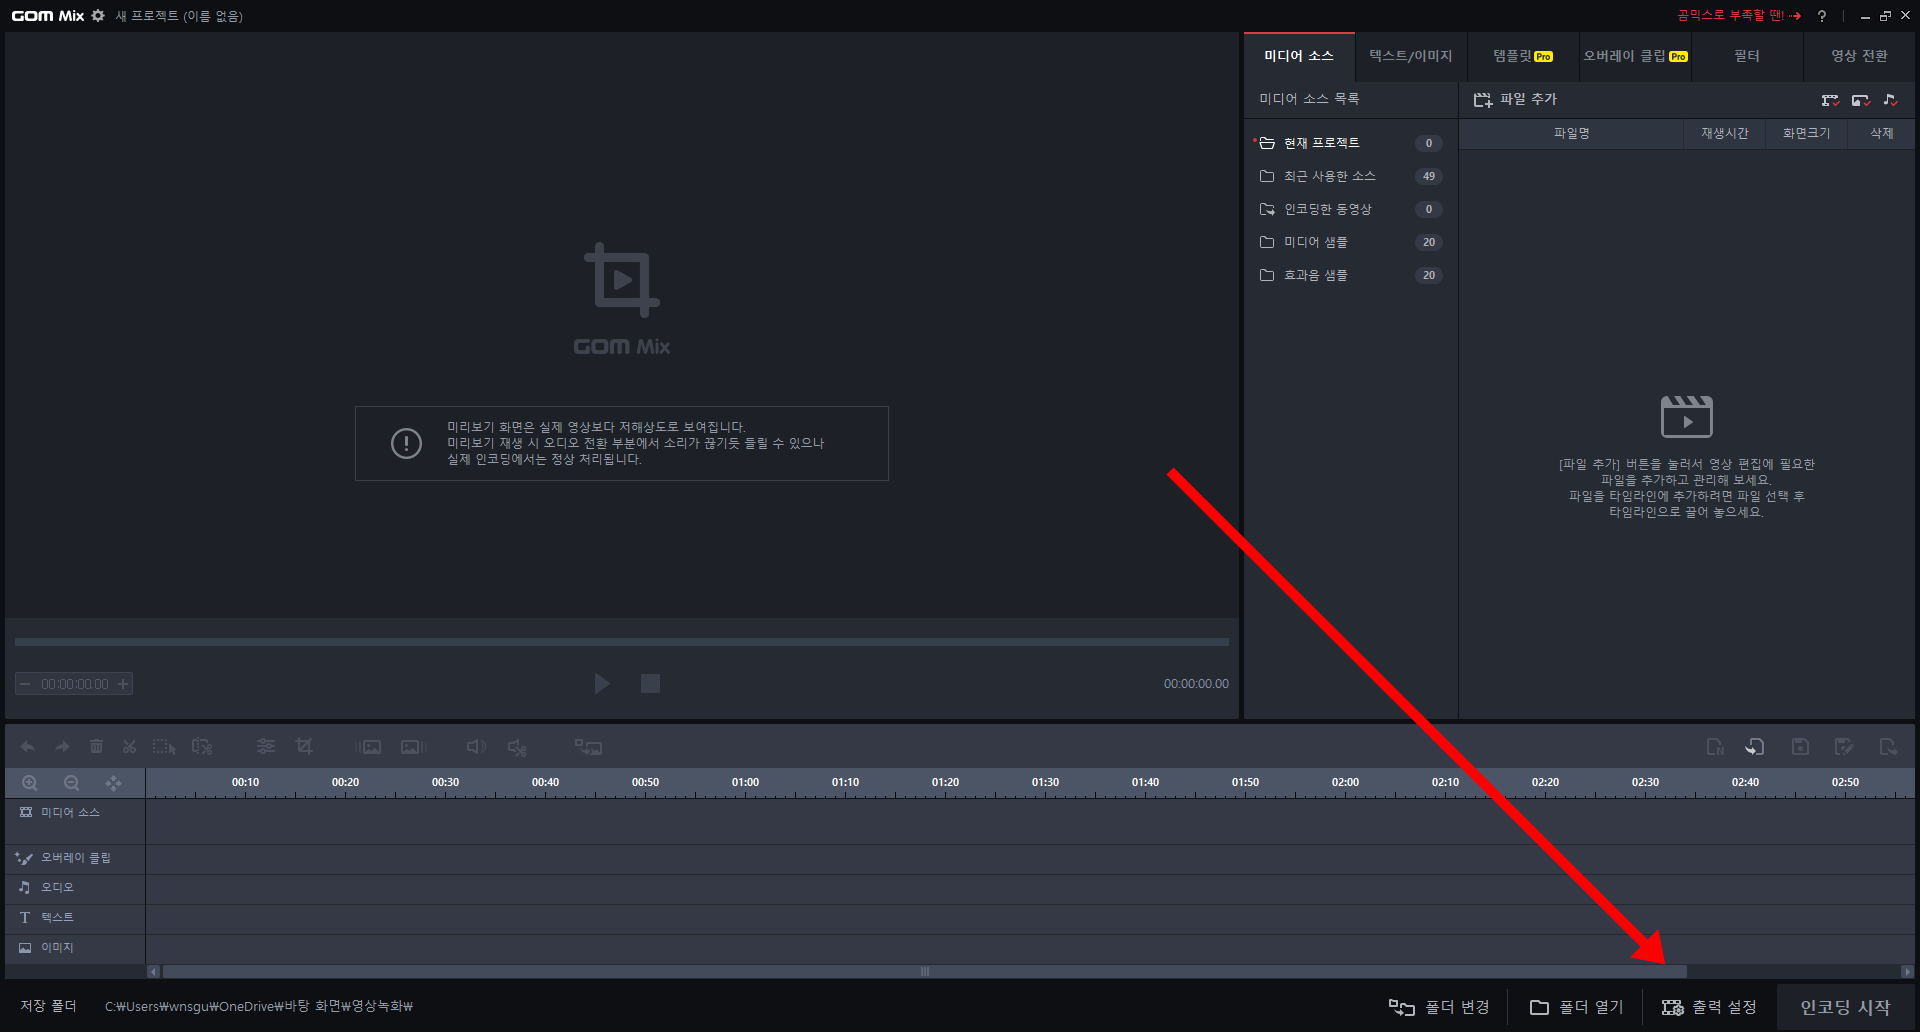Switch to 필터 tab

pyautogui.click(x=1747, y=56)
